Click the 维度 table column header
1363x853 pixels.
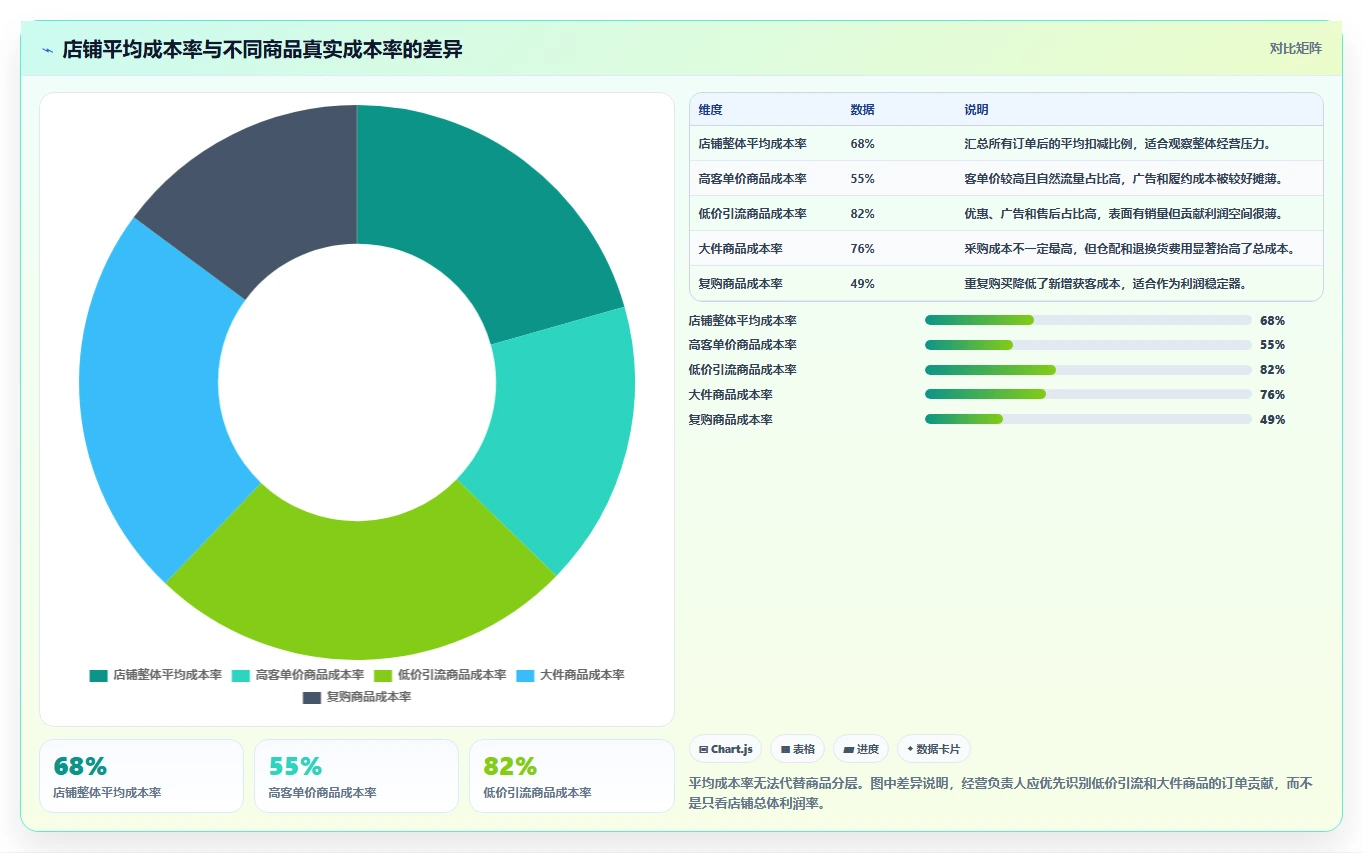coord(710,110)
